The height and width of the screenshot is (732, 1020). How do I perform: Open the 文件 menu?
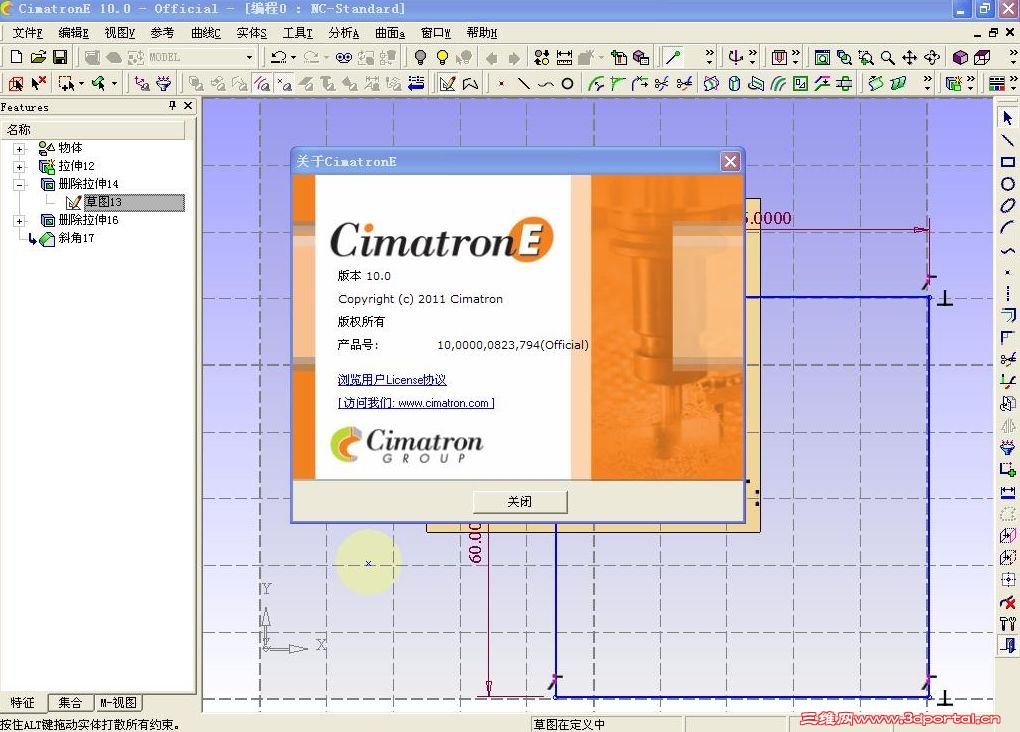point(27,33)
